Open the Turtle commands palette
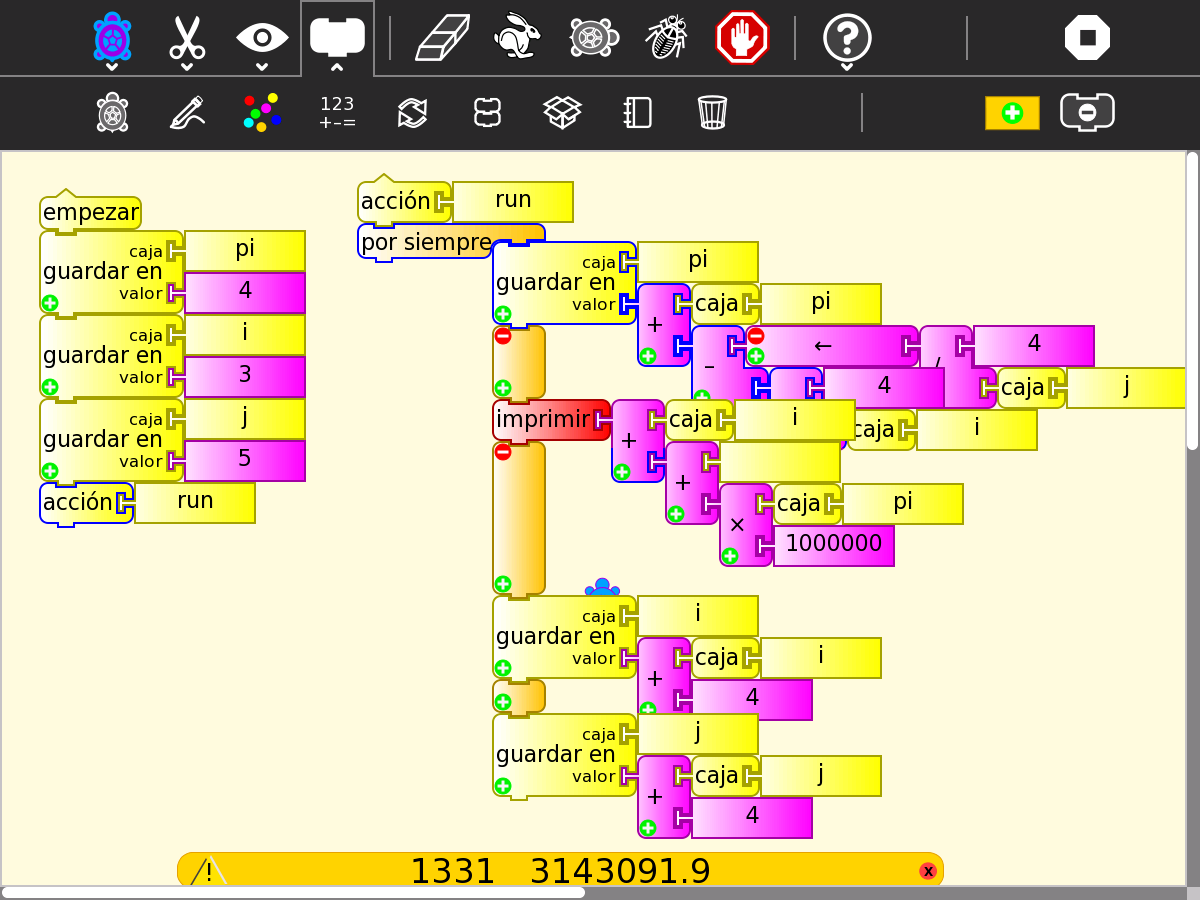 pyautogui.click(x=112, y=112)
